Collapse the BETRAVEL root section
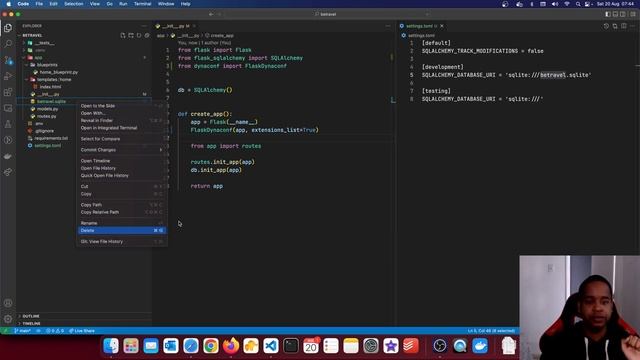The image size is (640, 360). point(32,36)
